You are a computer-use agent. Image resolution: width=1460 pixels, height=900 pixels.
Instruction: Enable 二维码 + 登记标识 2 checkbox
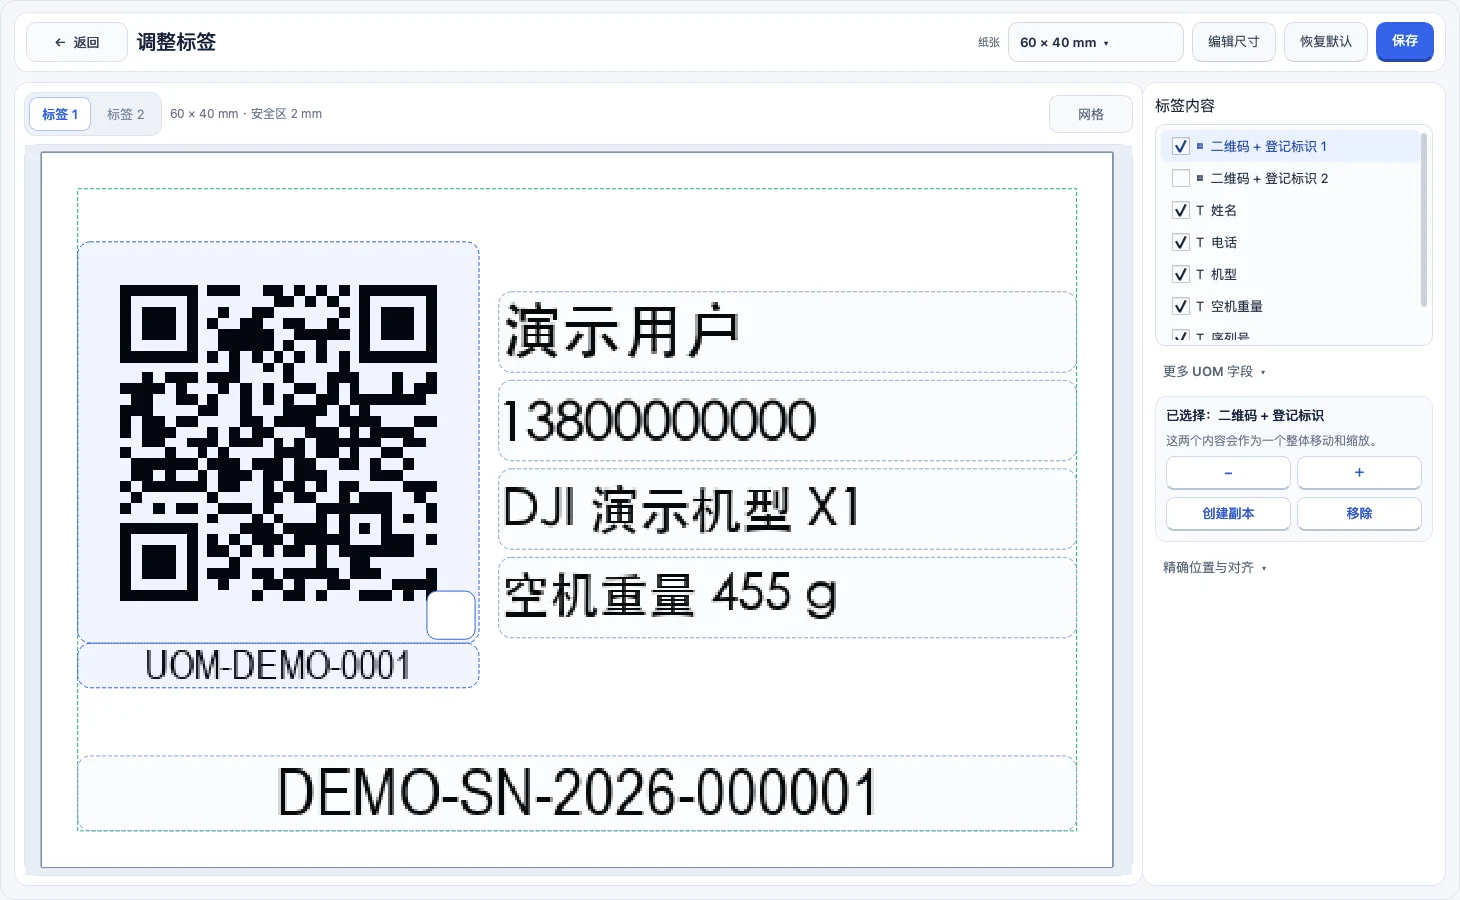[1181, 178]
